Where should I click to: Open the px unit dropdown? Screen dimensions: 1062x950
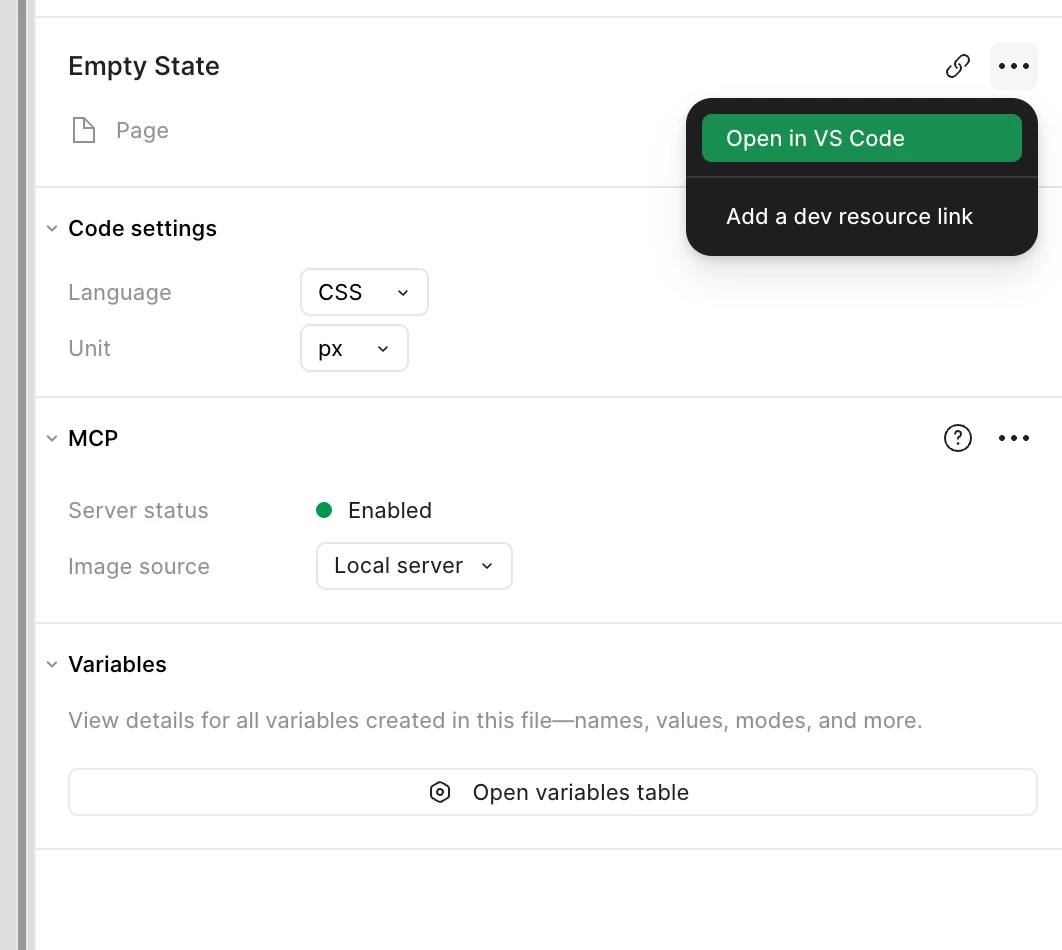pyautogui.click(x=354, y=348)
